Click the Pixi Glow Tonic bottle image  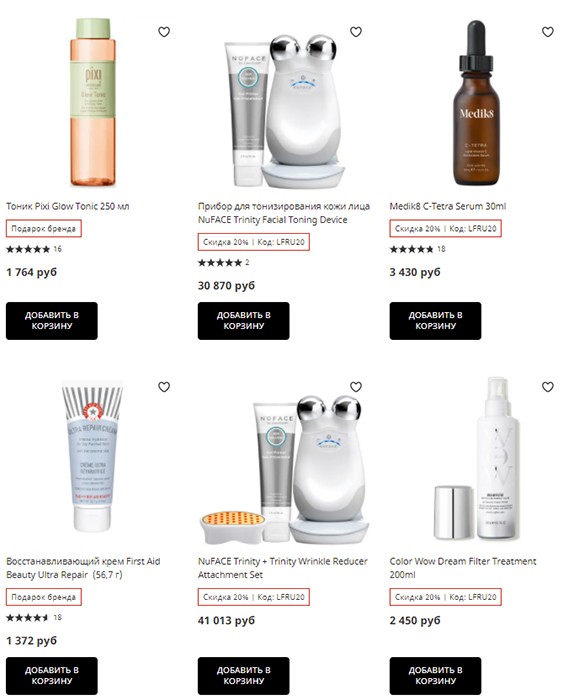point(93,102)
